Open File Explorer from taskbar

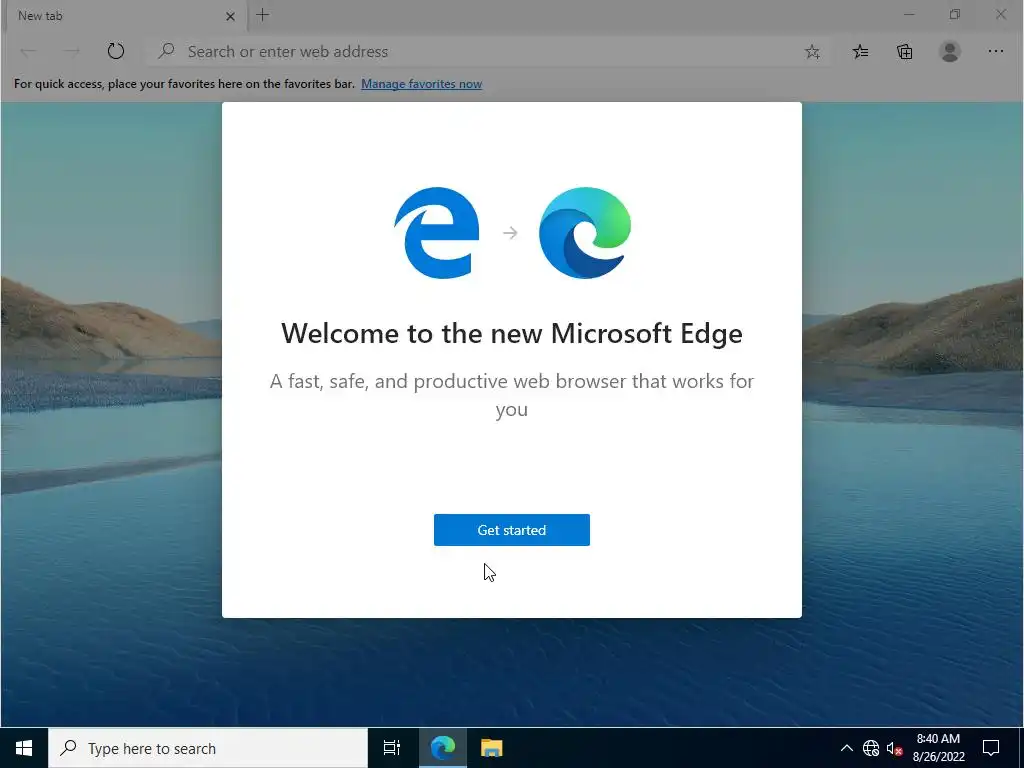[491, 748]
